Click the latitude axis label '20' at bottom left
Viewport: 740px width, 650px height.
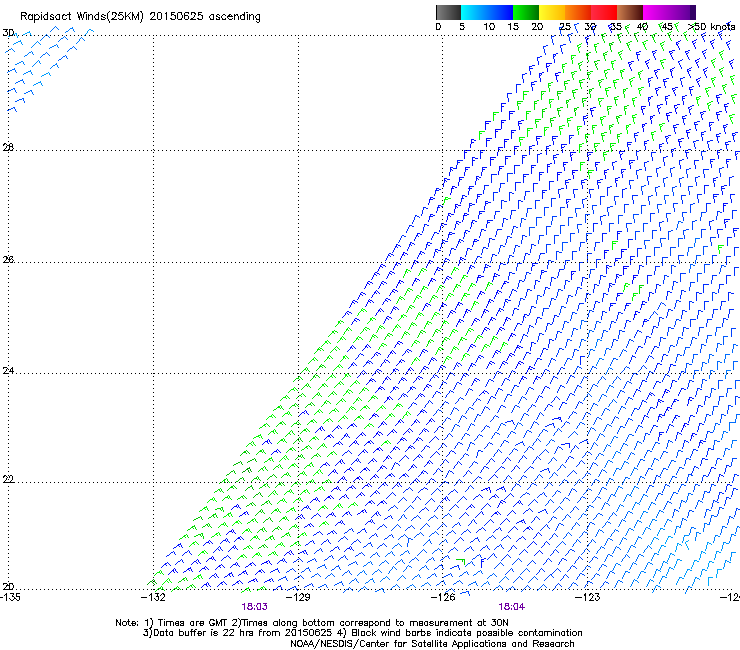pos(8,587)
